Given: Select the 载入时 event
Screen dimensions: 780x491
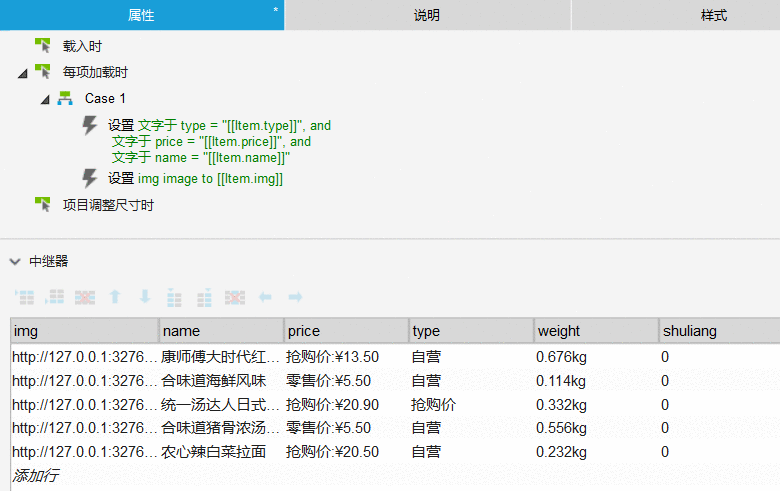Looking at the screenshot, I should point(82,46).
